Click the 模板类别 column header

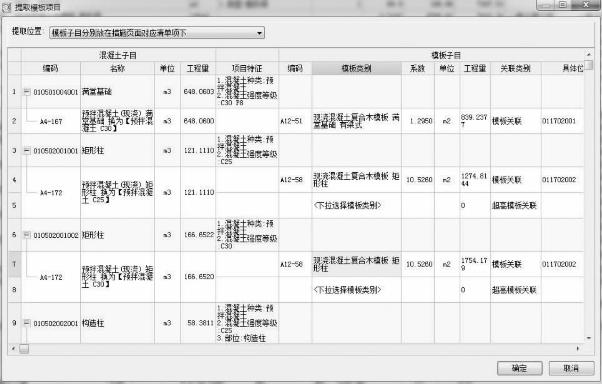click(x=357, y=68)
